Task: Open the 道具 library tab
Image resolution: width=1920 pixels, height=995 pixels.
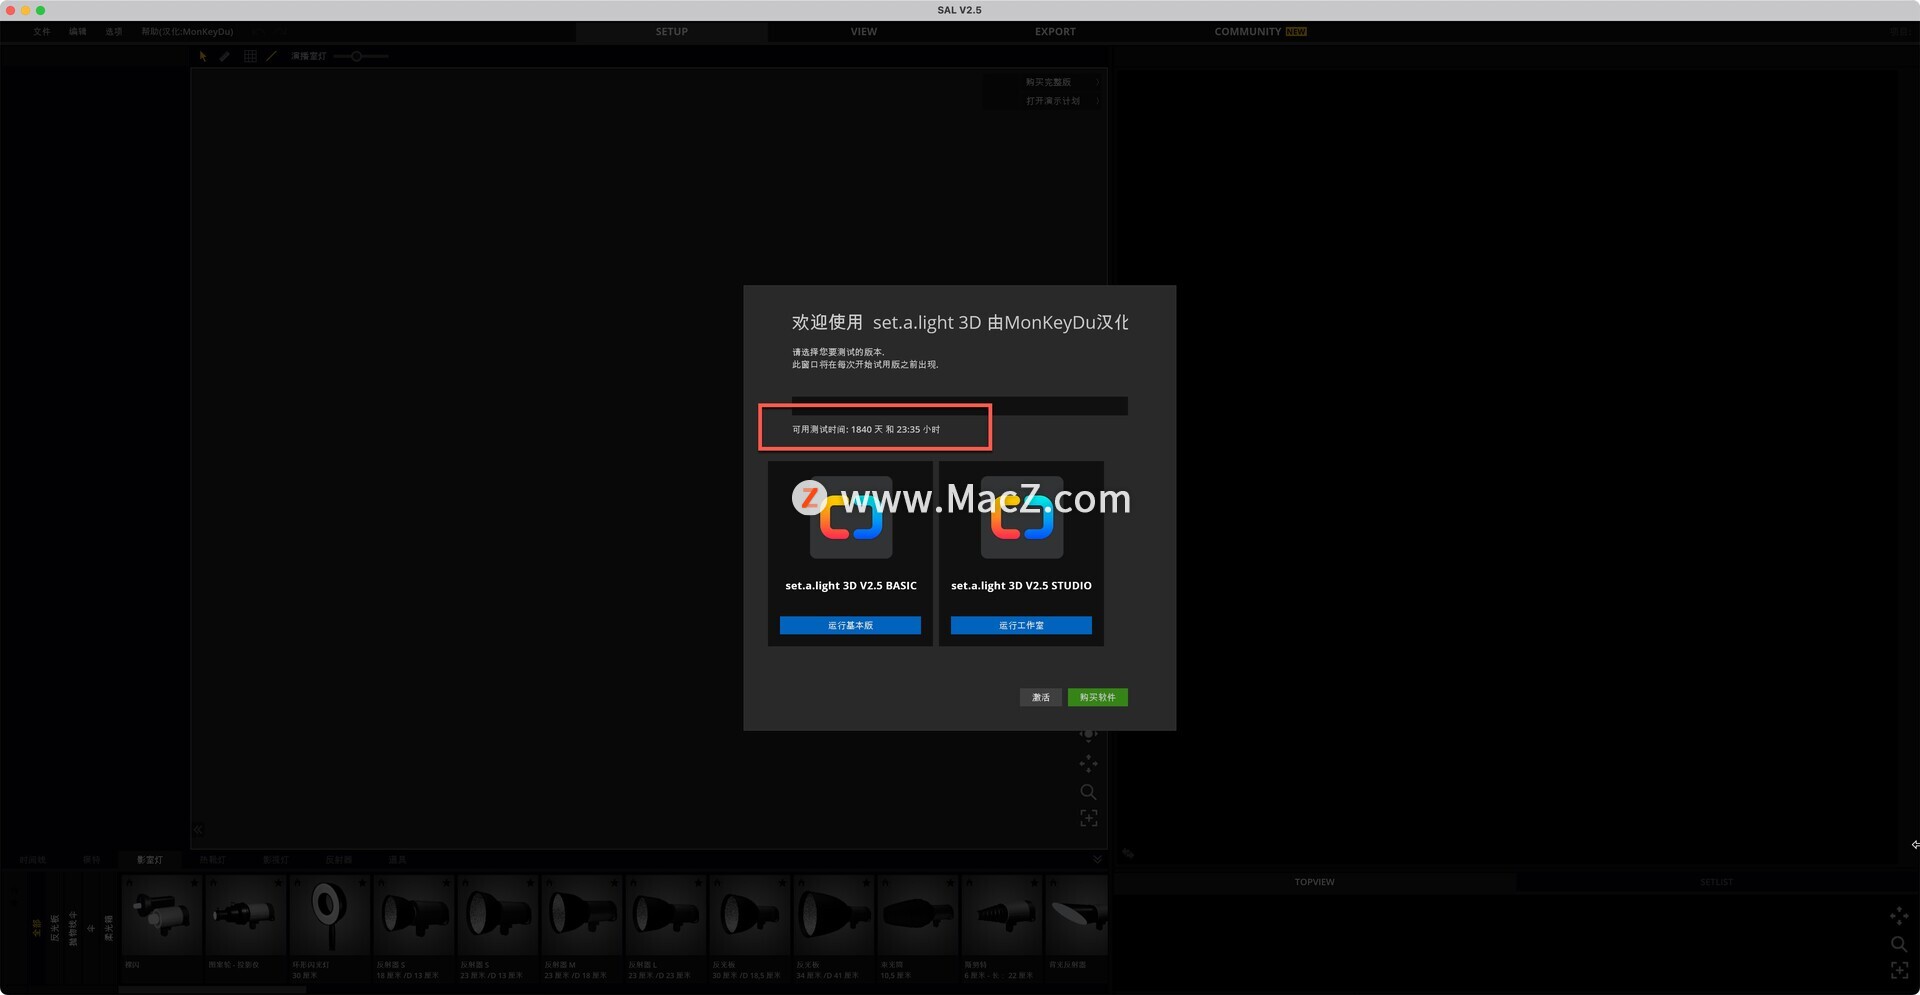Action: tap(397, 860)
